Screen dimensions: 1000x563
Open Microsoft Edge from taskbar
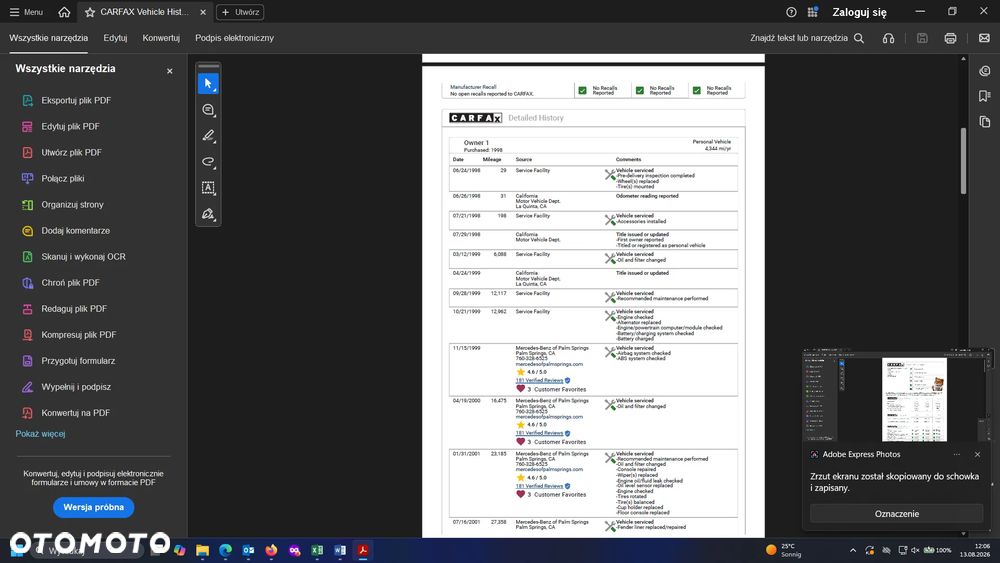click(226, 550)
